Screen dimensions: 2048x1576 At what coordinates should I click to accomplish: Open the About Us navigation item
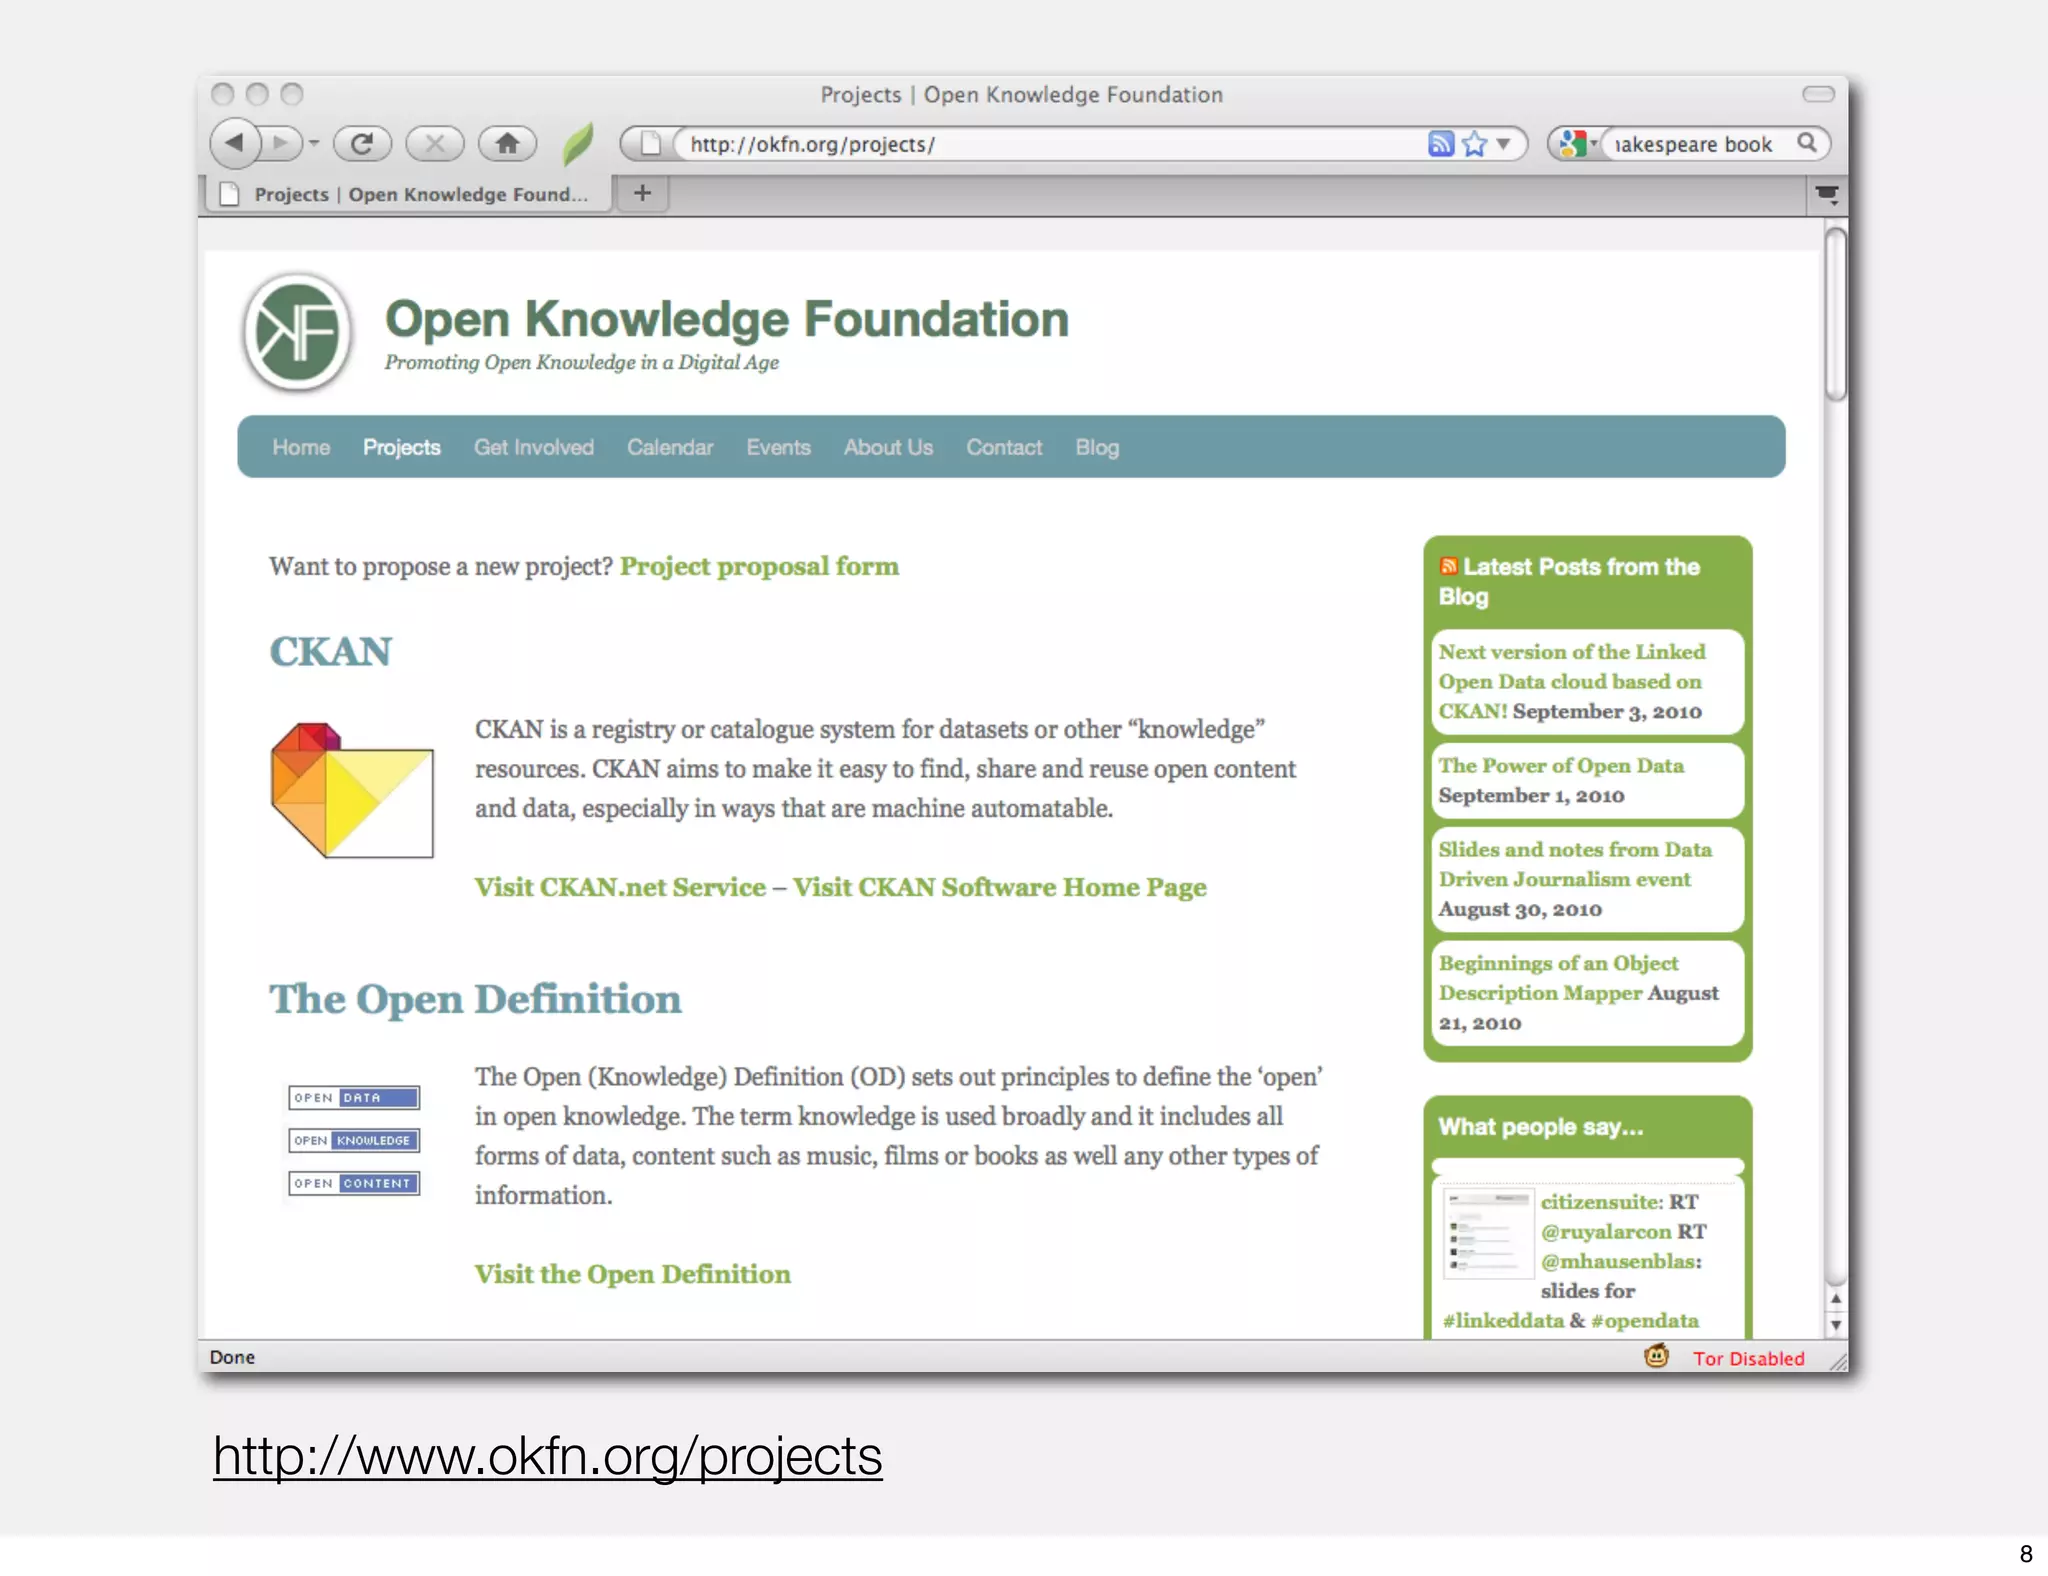888,447
